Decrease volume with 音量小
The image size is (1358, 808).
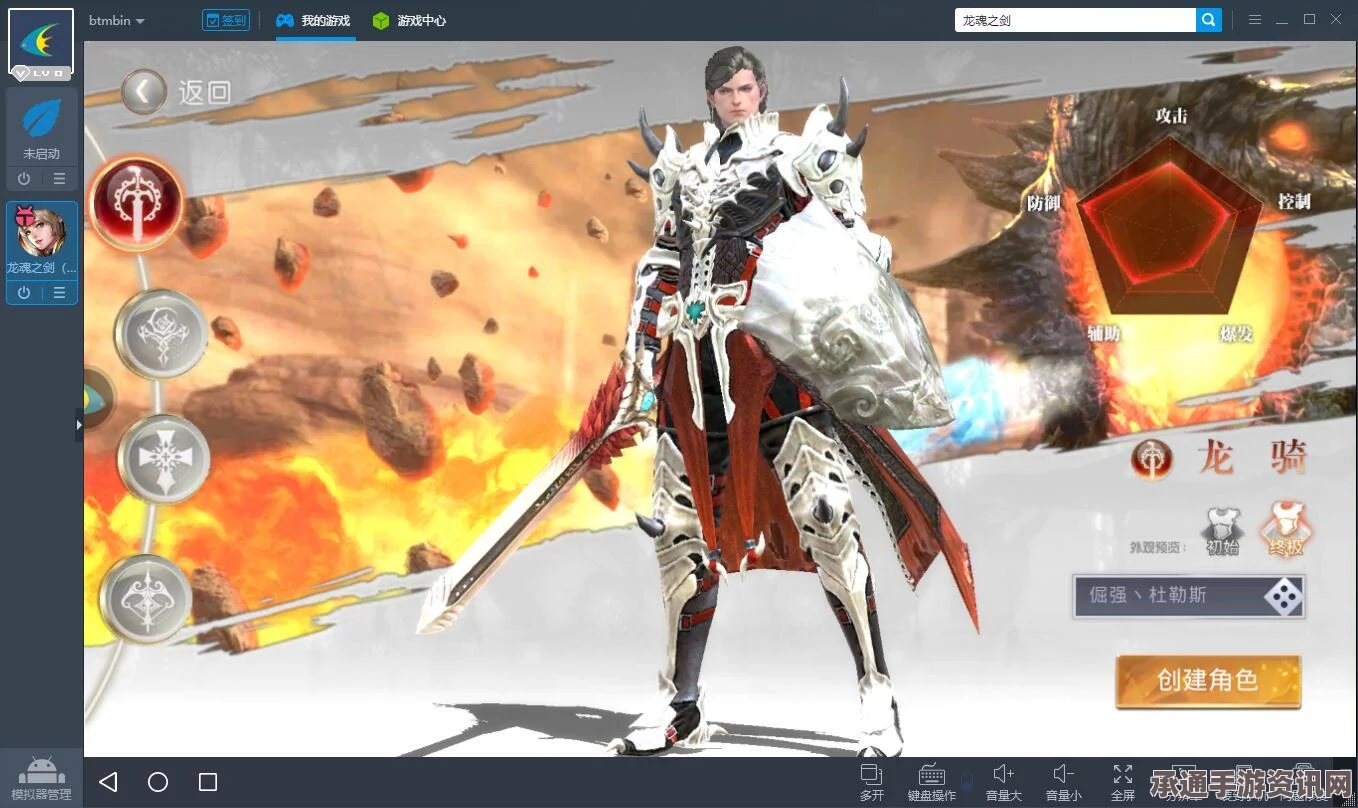click(x=1064, y=783)
